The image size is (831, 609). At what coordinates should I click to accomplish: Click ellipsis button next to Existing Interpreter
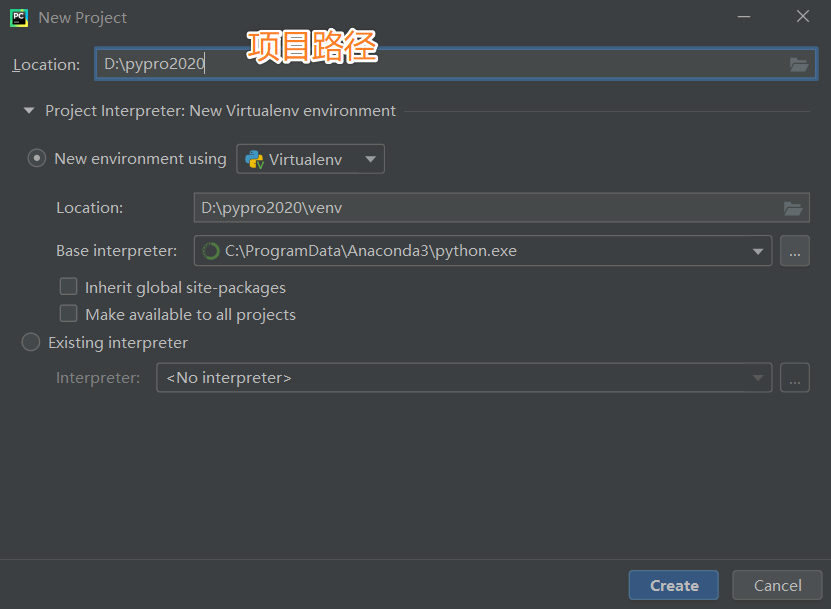(794, 377)
